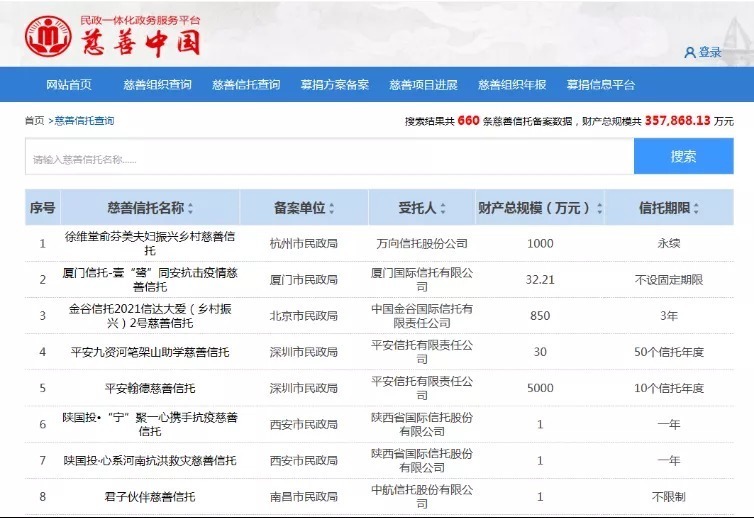Open 金谷信托2021信达大爱 2号慈善信托 entry
The height and width of the screenshot is (518, 754).
150,316
